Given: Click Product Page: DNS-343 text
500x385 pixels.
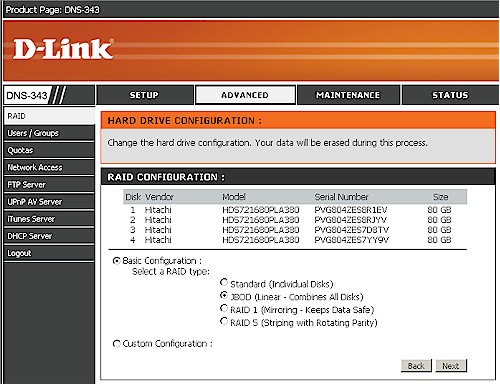Looking at the screenshot, I should tap(53, 10).
